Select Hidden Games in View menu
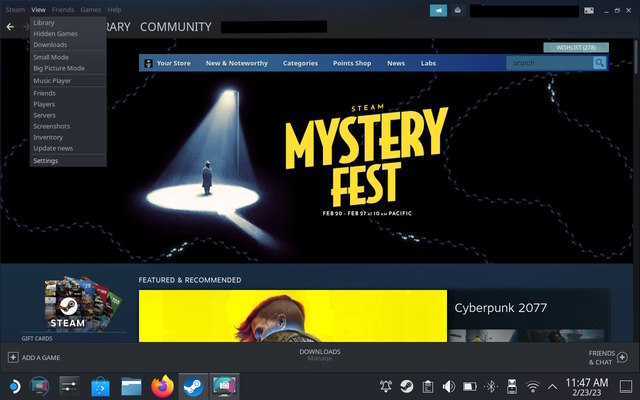This screenshot has width=640, height=400. 55,34
